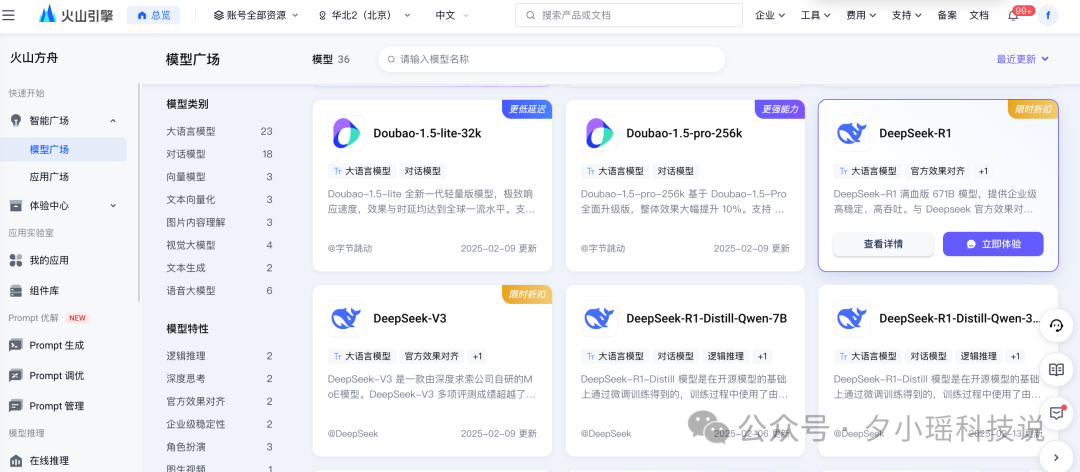Open the 企业 menu
Viewport: 1080px width, 472px height.
click(x=770, y=14)
